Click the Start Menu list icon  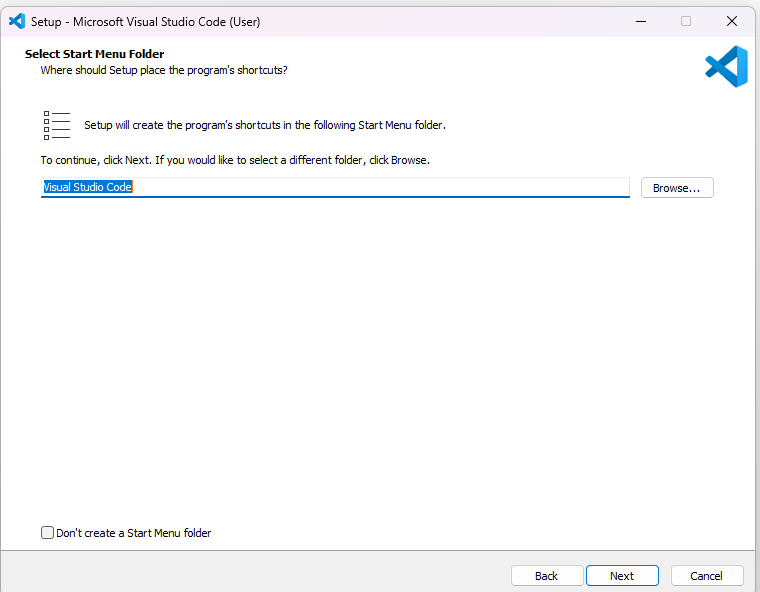pyautogui.click(x=57, y=125)
